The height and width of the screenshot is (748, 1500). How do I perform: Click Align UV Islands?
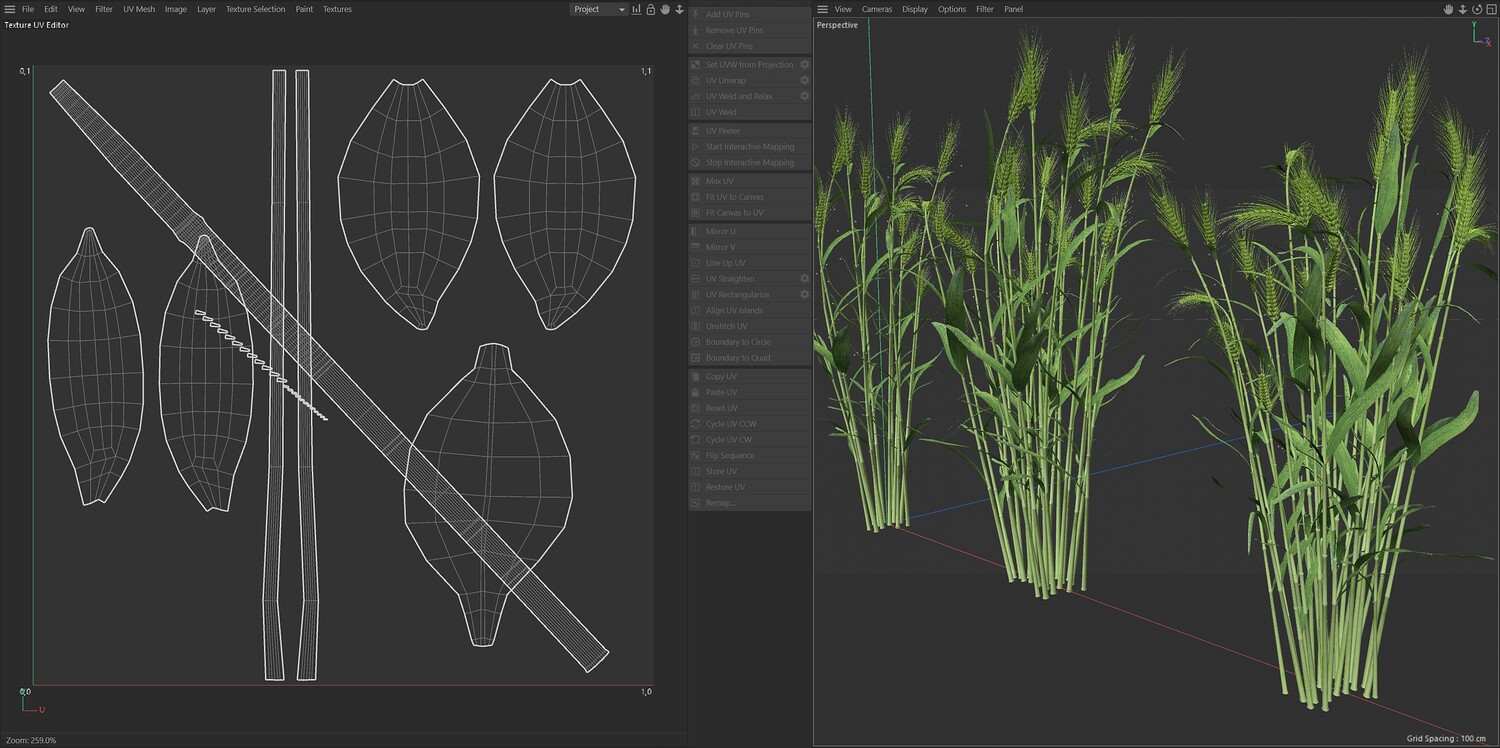(749, 311)
